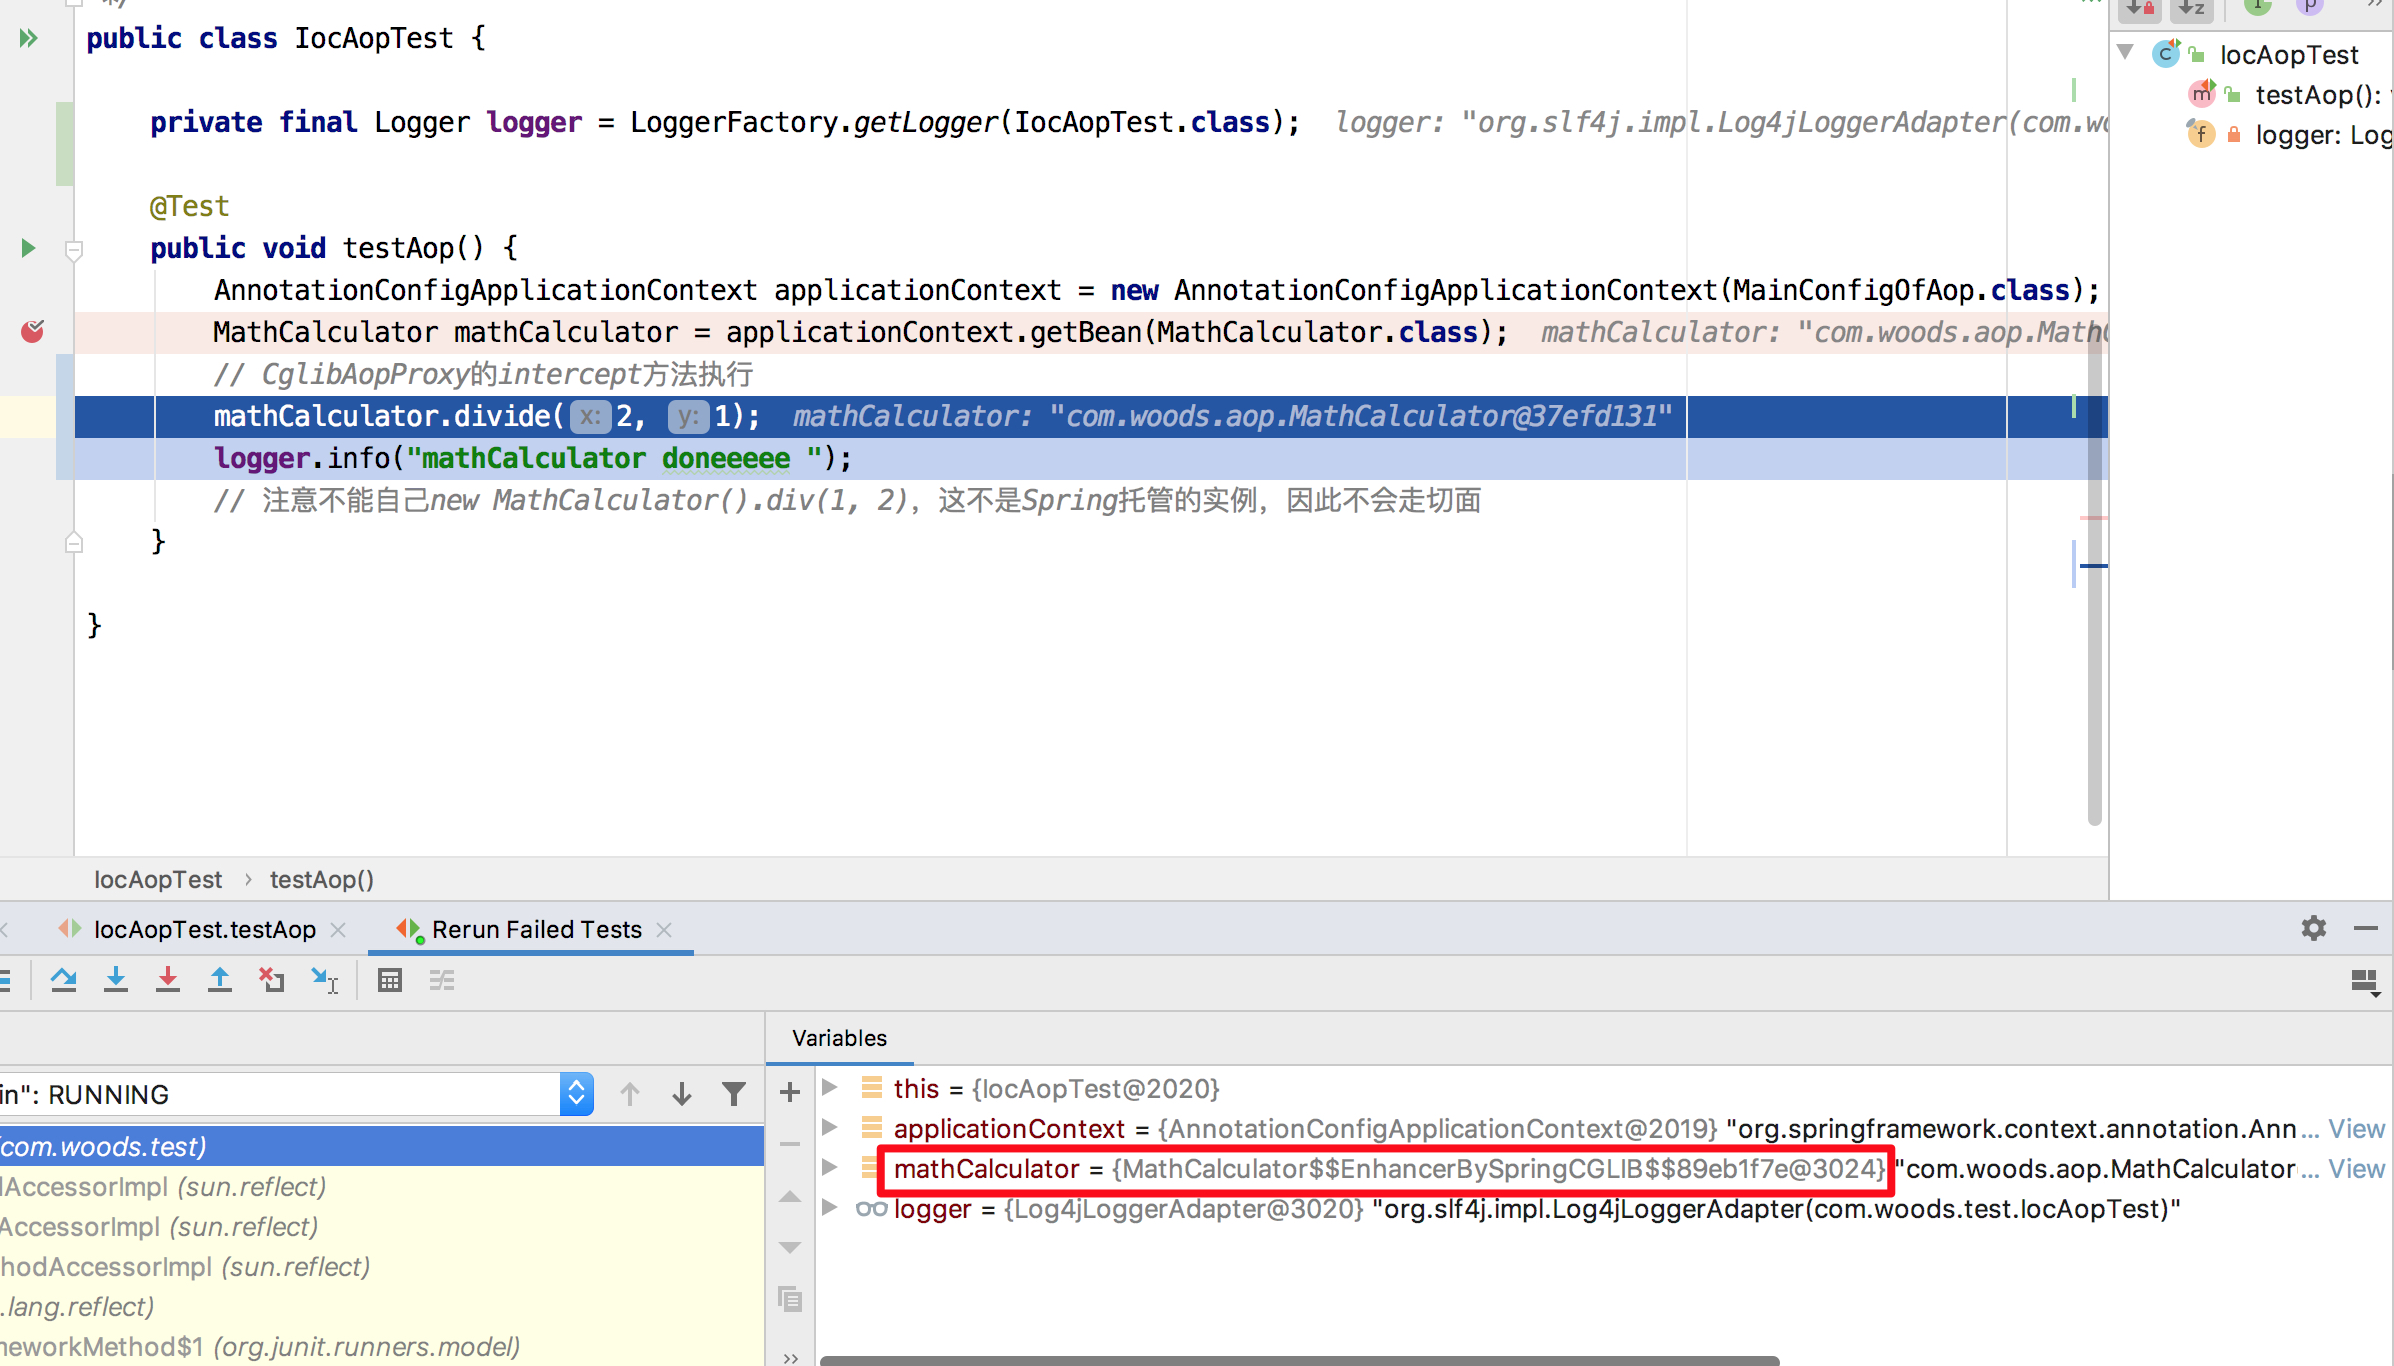The image size is (2394, 1366).
Task: Click the editor vertical scrollbar
Action: coord(2094,600)
